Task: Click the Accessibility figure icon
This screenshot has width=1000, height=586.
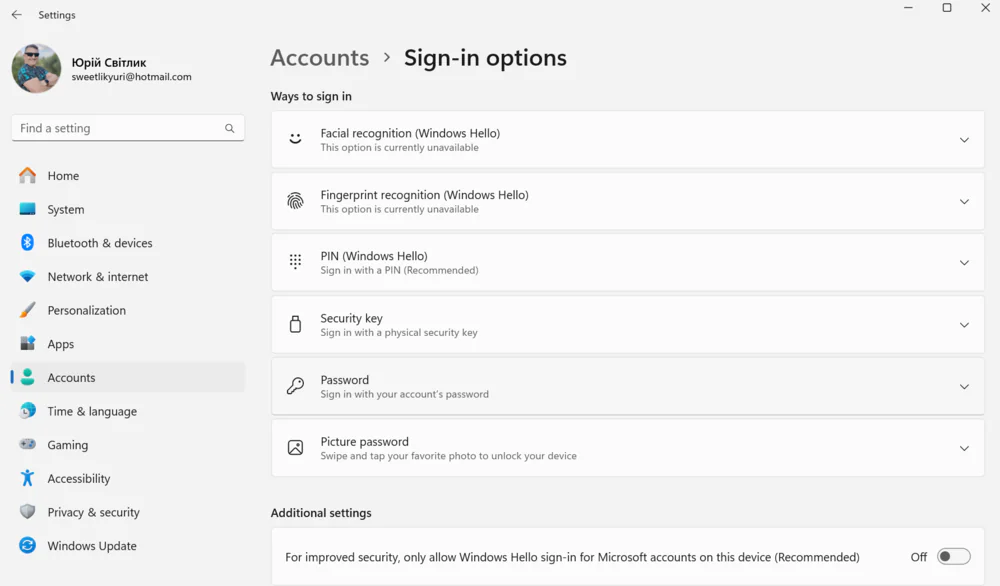Action: coord(27,478)
